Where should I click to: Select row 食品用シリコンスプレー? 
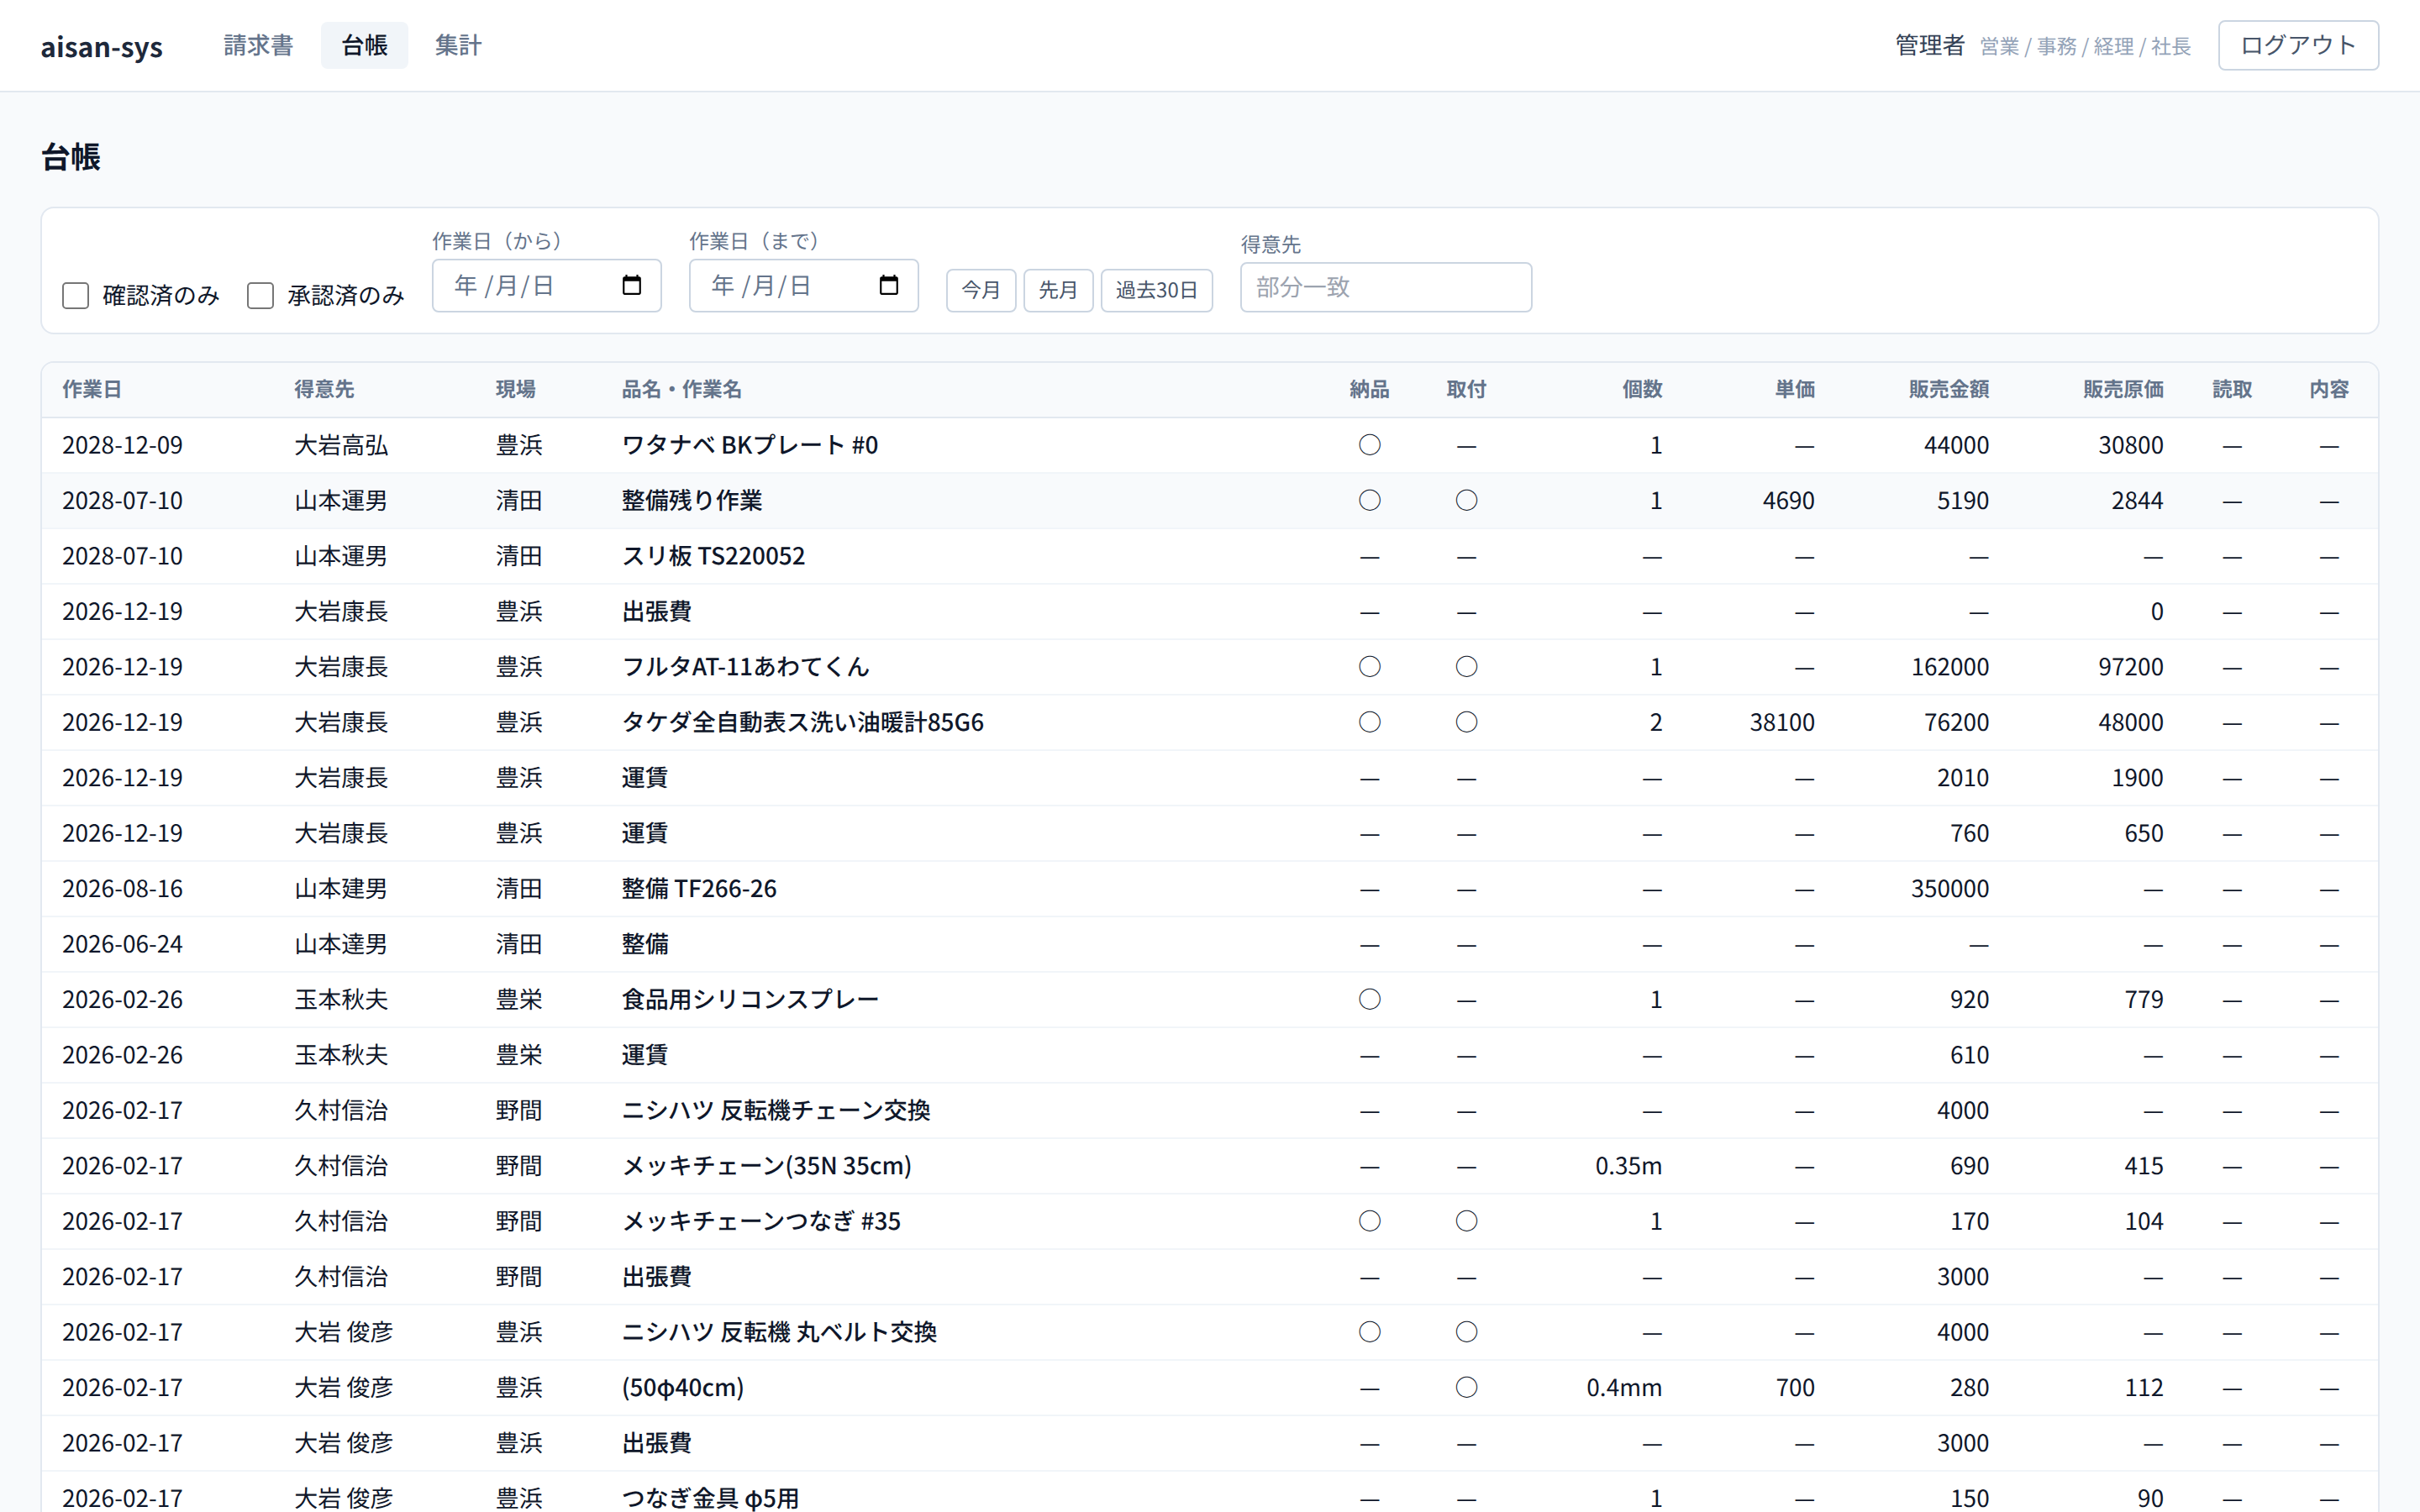point(1209,999)
